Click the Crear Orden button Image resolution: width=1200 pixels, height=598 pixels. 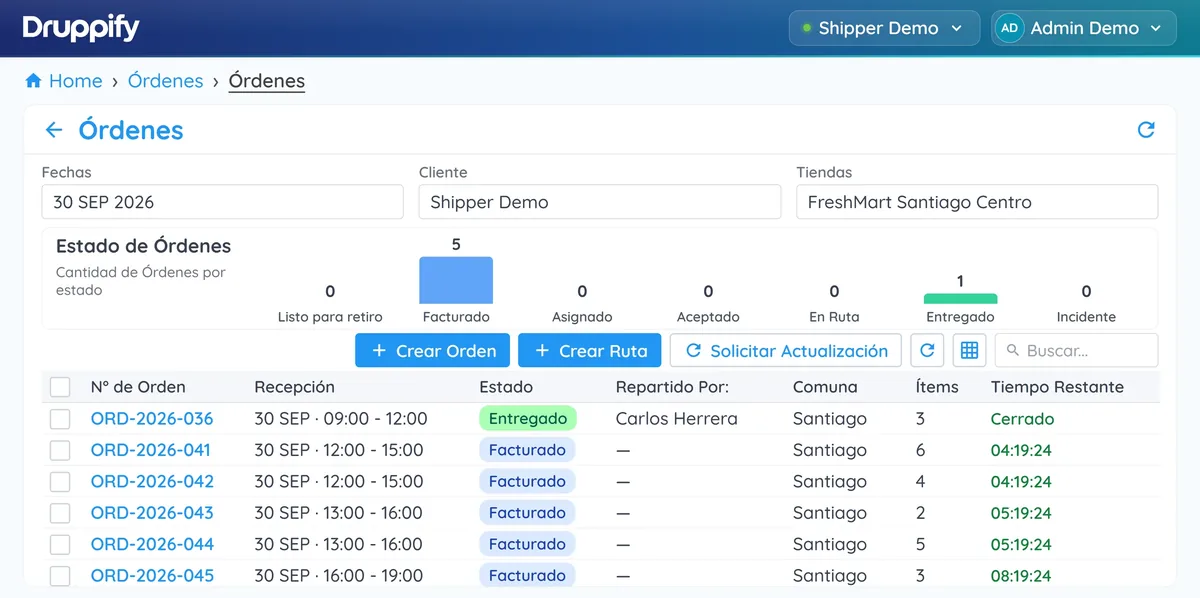432,351
